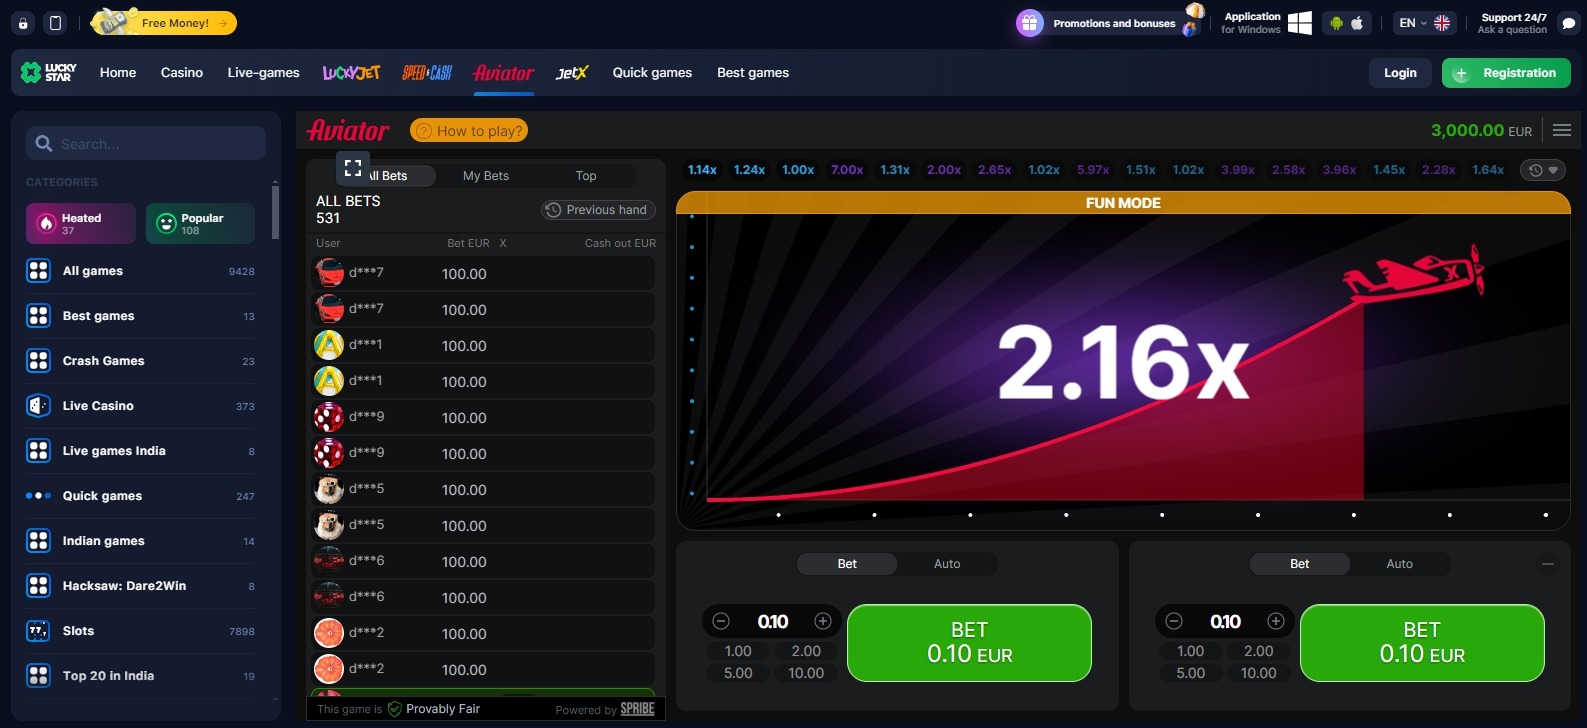Choose 10.00 quick bet in right panel

pyautogui.click(x=1259, y=673)
